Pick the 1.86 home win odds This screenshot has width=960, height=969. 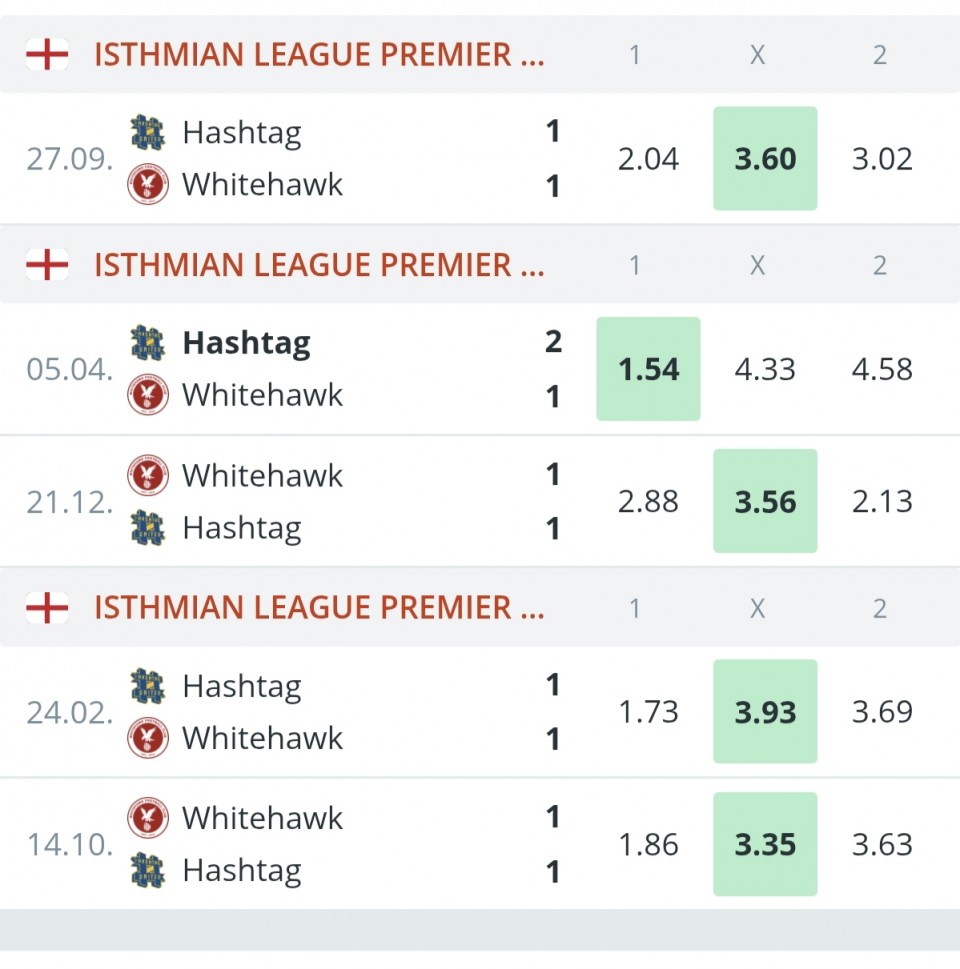648,845
